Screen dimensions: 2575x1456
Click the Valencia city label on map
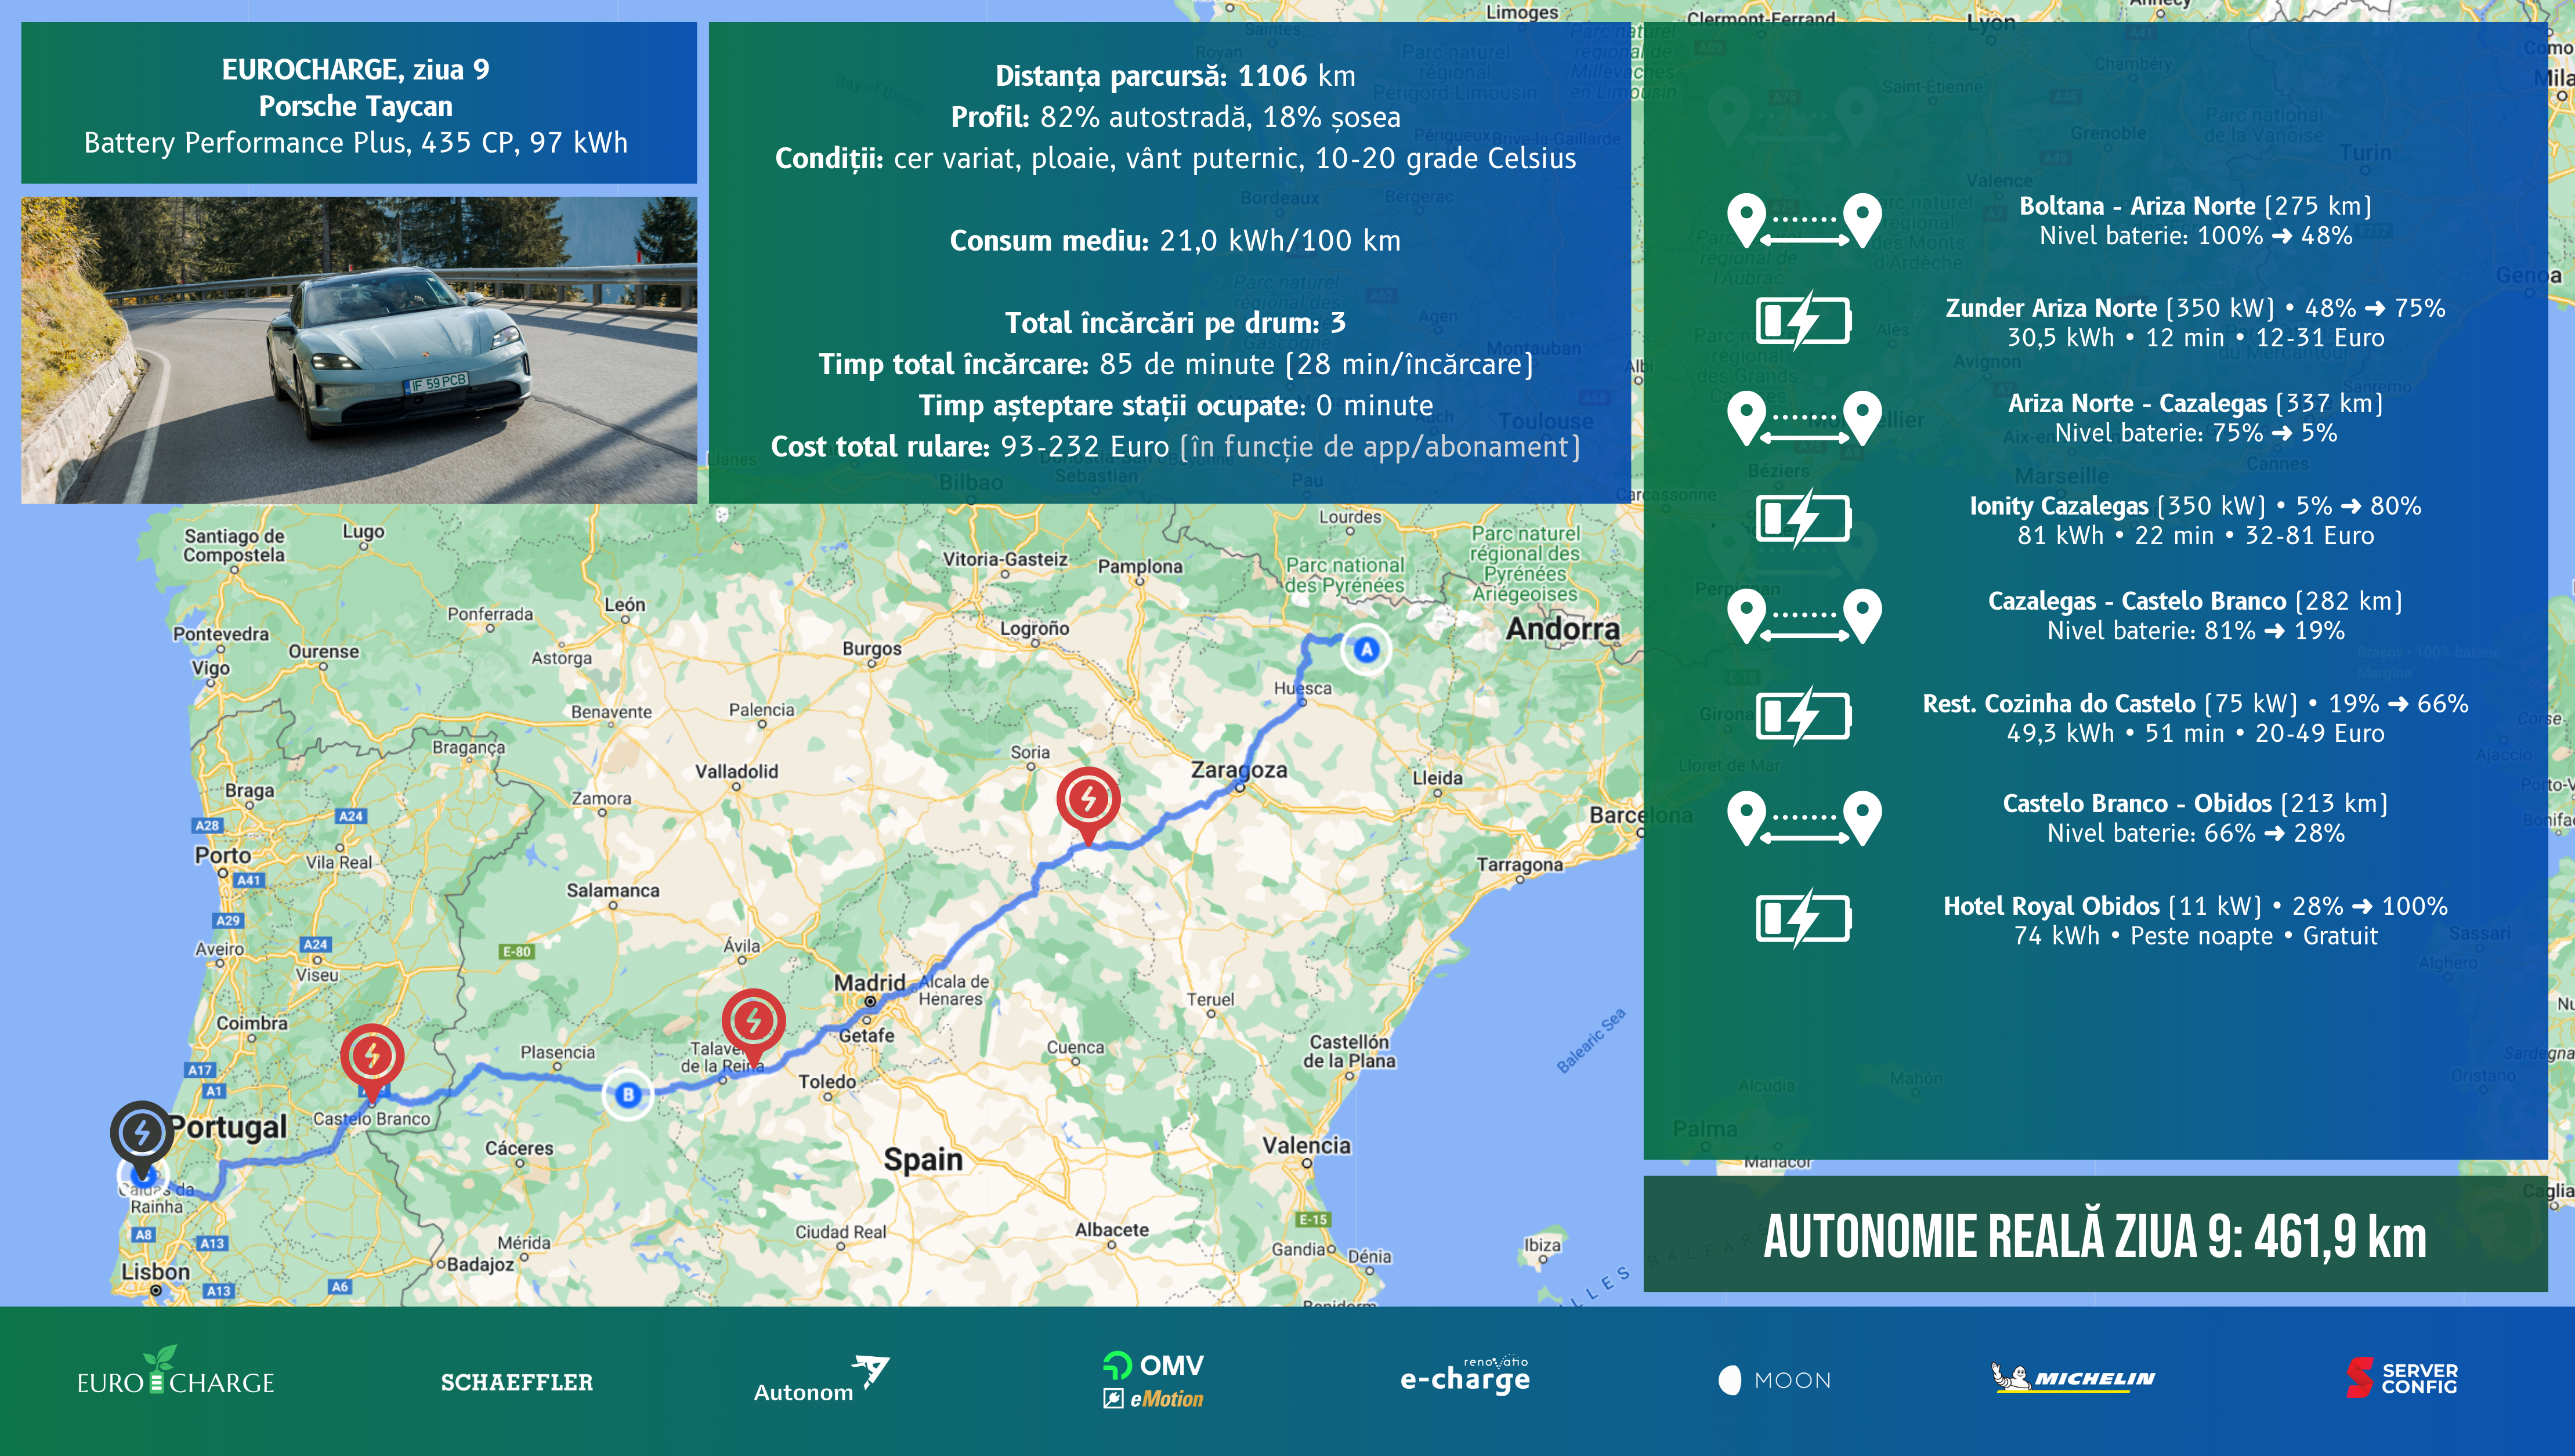pos(1306,1145)
